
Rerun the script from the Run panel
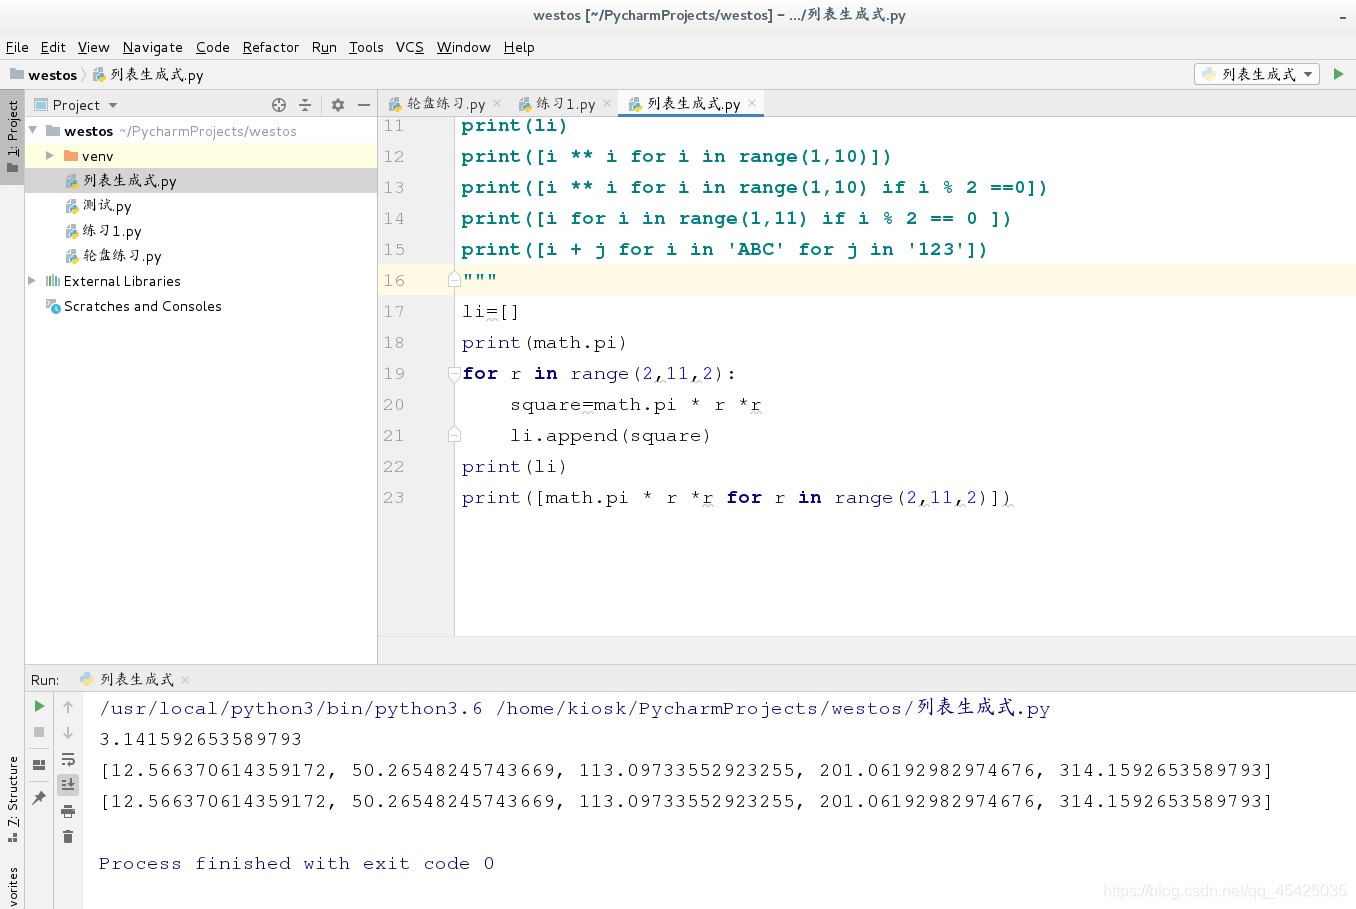tap(39, 706)
